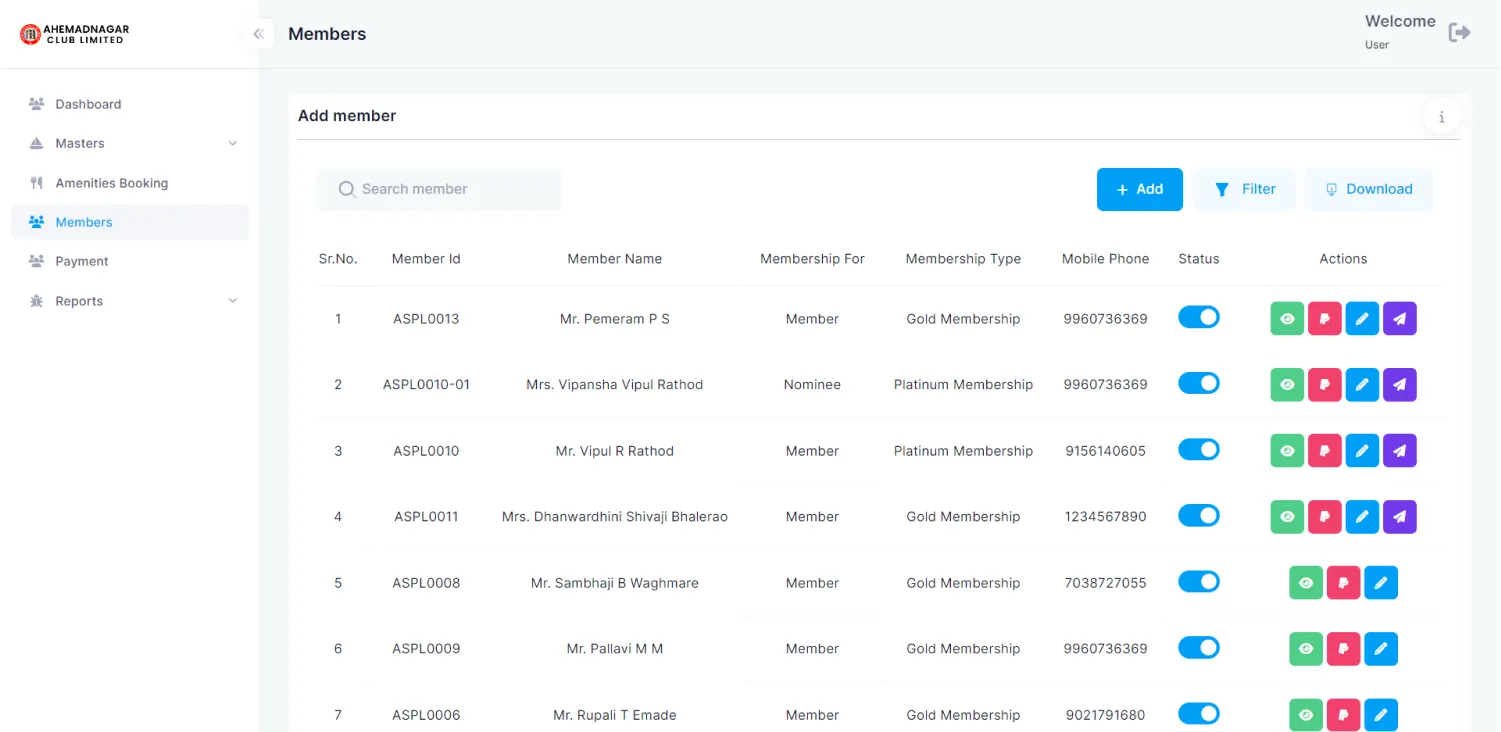The height and width of the screenshot is (732, 1501).
Task: Switch off status for ASPL0009
Action: (1199, 647)
